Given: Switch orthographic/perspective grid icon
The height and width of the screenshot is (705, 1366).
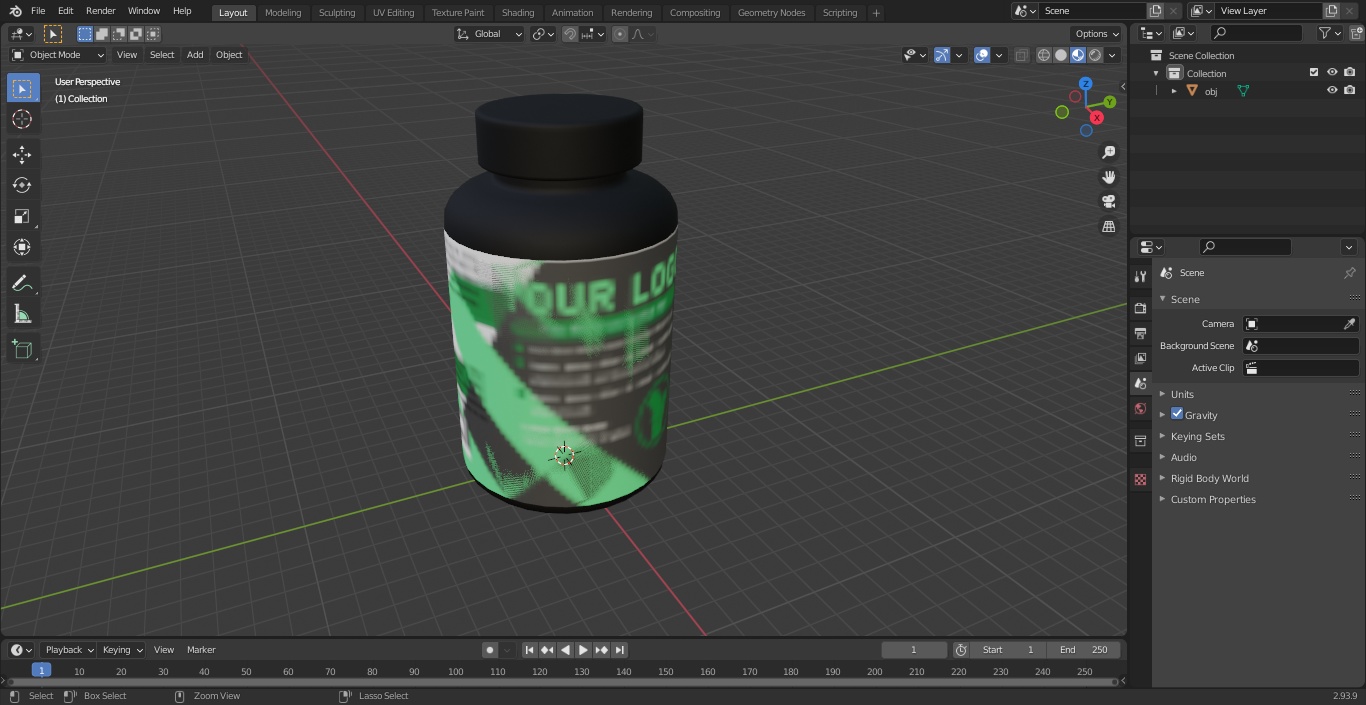Looking at the screenshot, I should (1108, 226).
